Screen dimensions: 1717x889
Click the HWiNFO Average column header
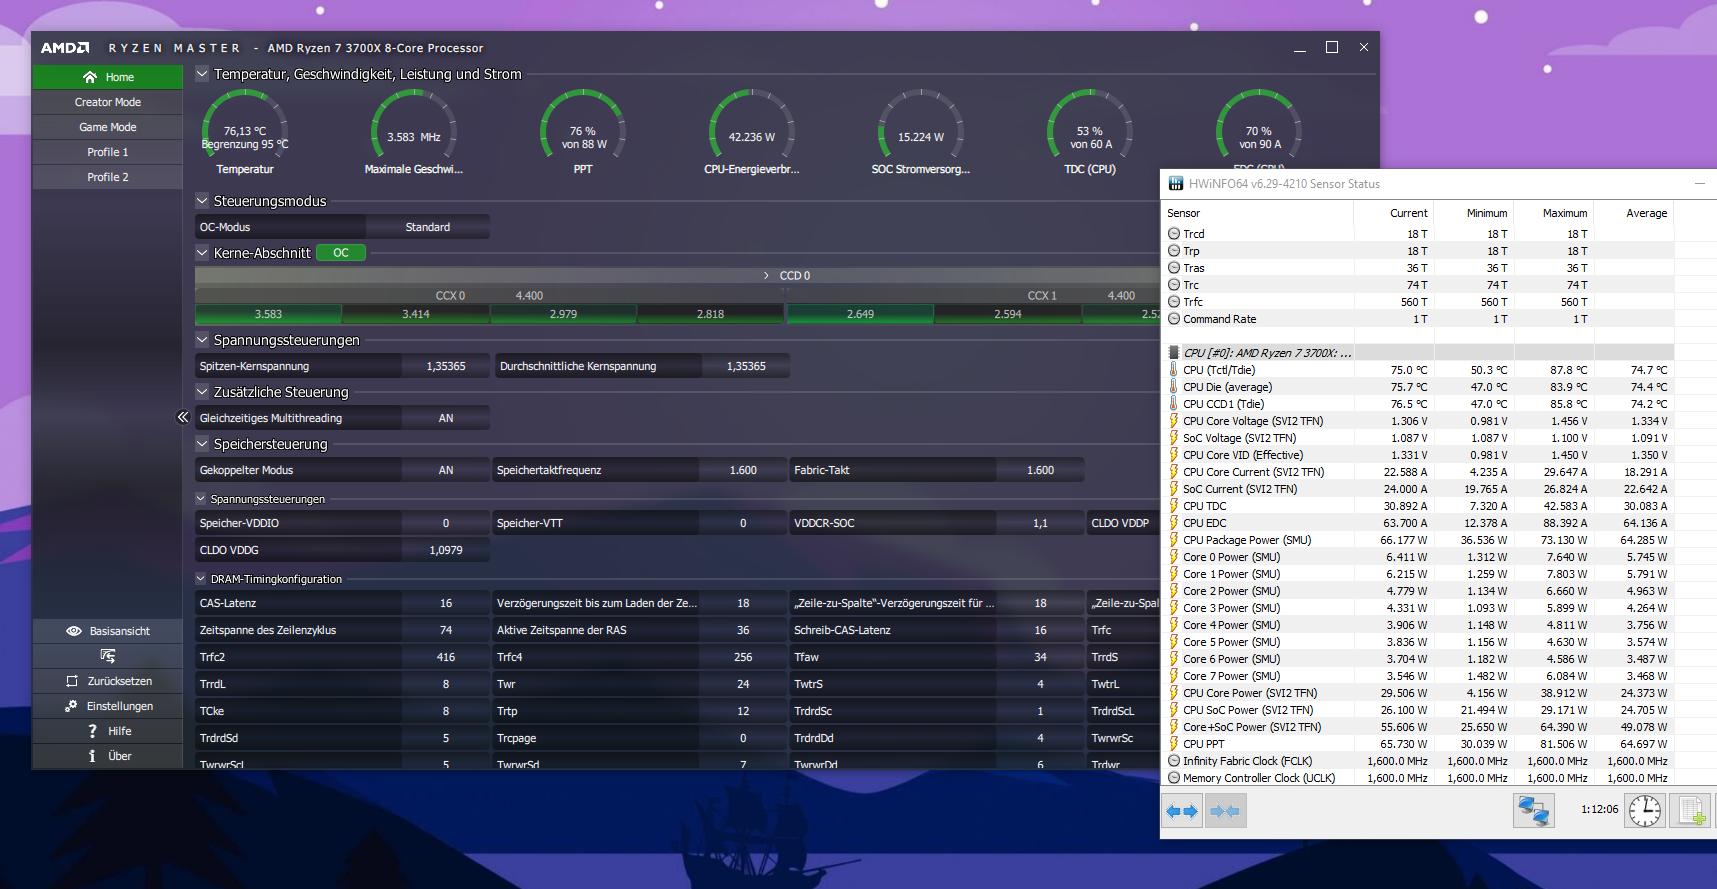1634,213
